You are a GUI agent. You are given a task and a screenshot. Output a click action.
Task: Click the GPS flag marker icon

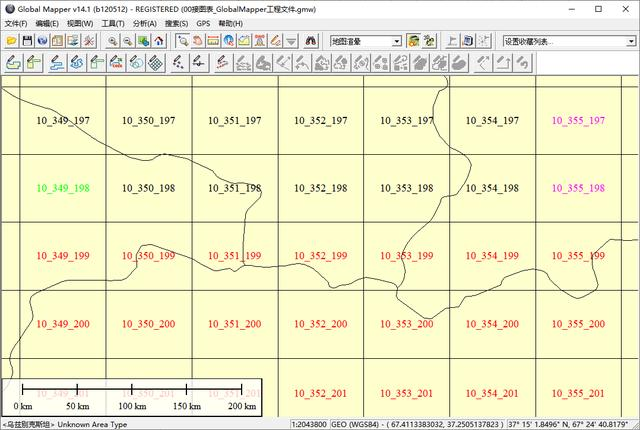[452, 41]
